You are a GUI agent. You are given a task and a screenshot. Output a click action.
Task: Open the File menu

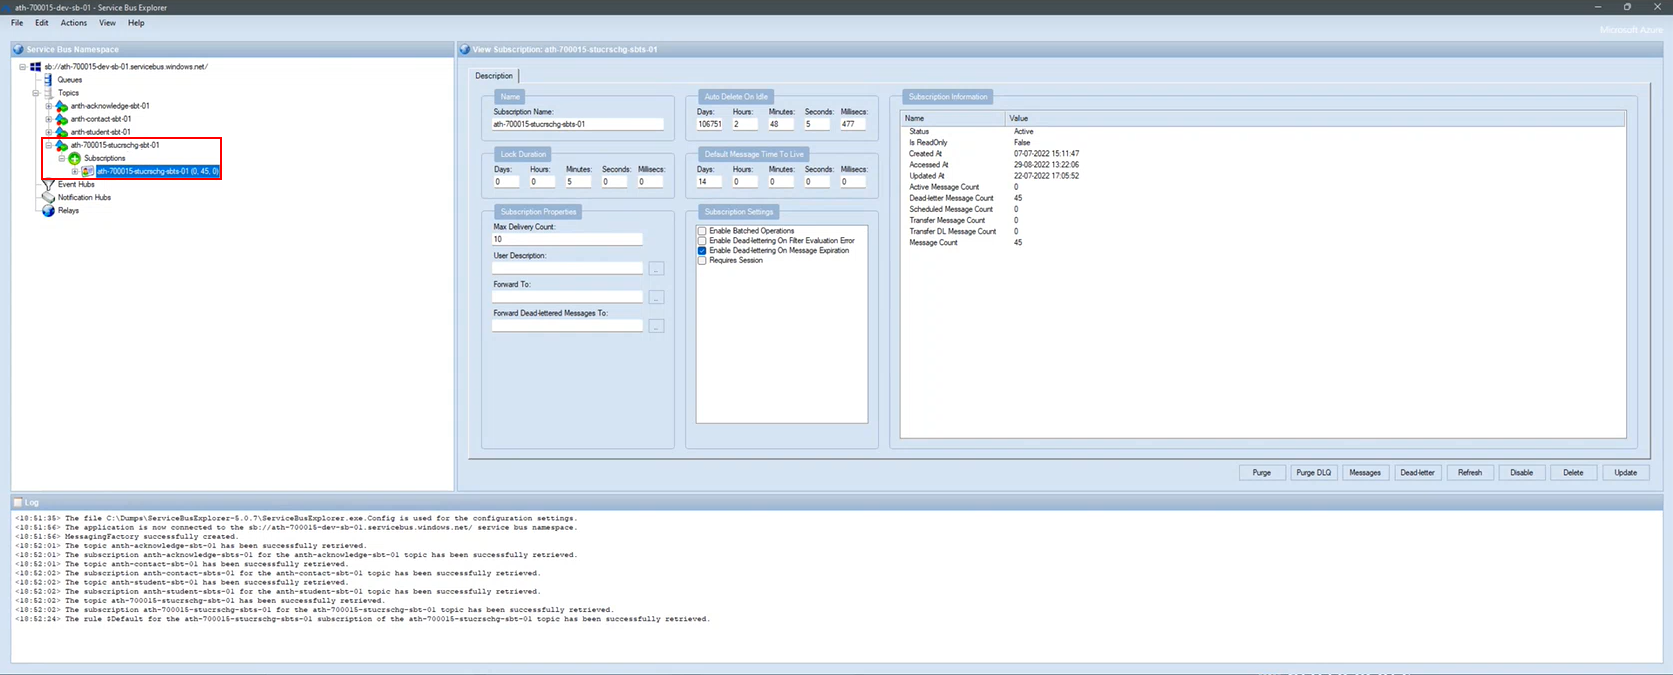coord(17,23)
